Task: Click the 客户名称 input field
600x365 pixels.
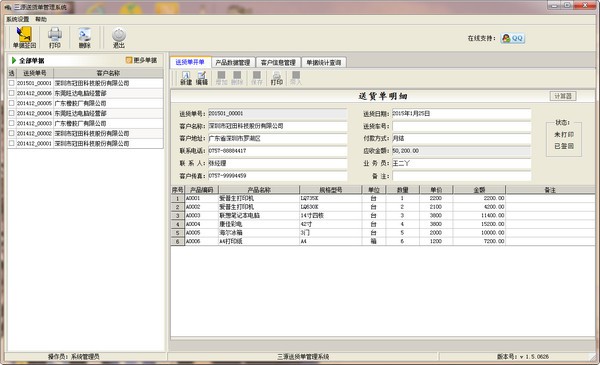Action: (x=277, y=126)
